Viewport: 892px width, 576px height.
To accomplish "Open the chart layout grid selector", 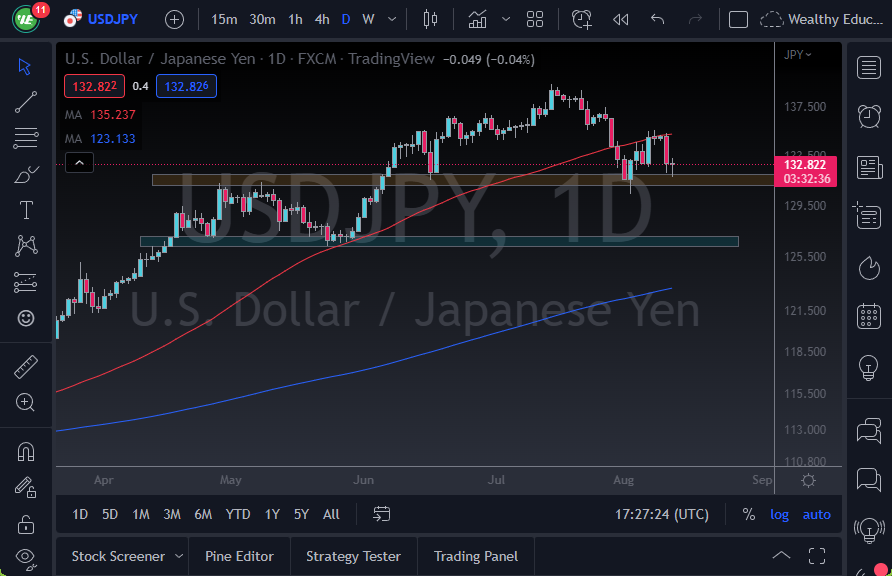I will point(535,19).
